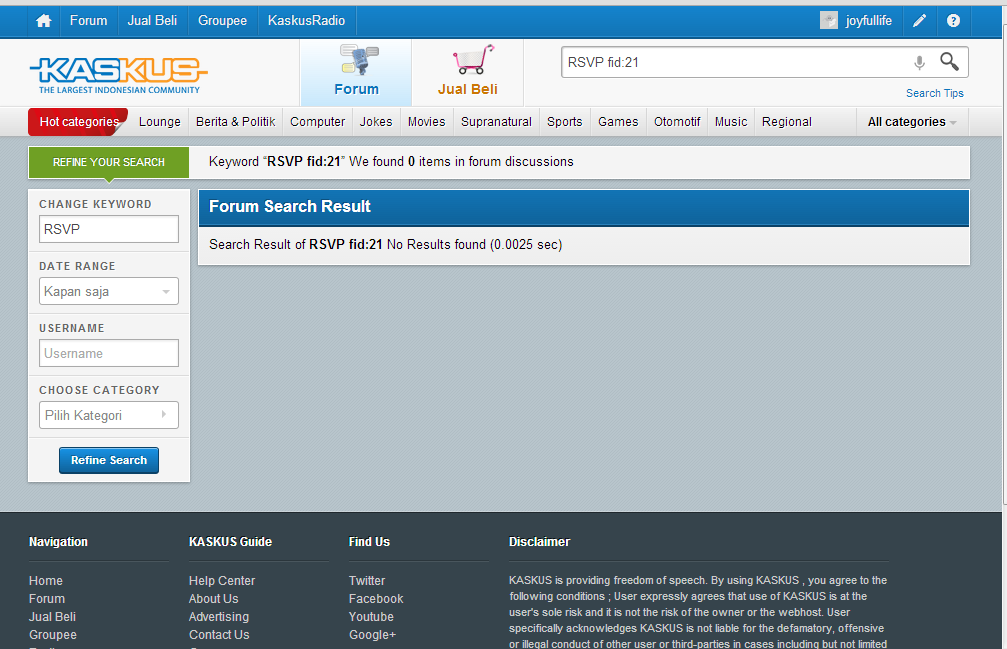Open the footer Forum link
The width and height of the screenshot is (1007, 649).
[x=47, y=598]
